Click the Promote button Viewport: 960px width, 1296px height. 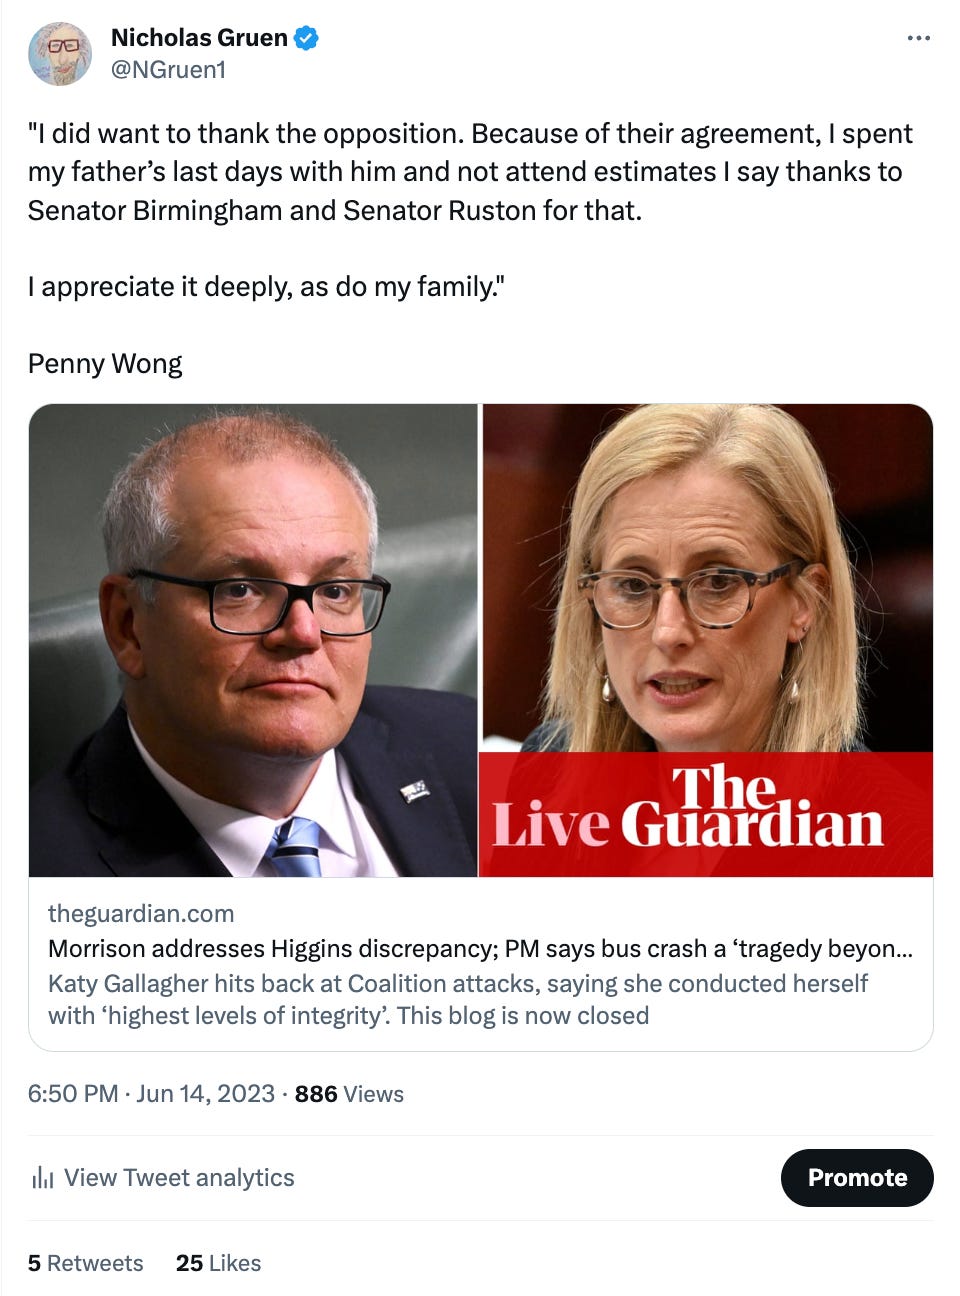[x=857, y=1177]
